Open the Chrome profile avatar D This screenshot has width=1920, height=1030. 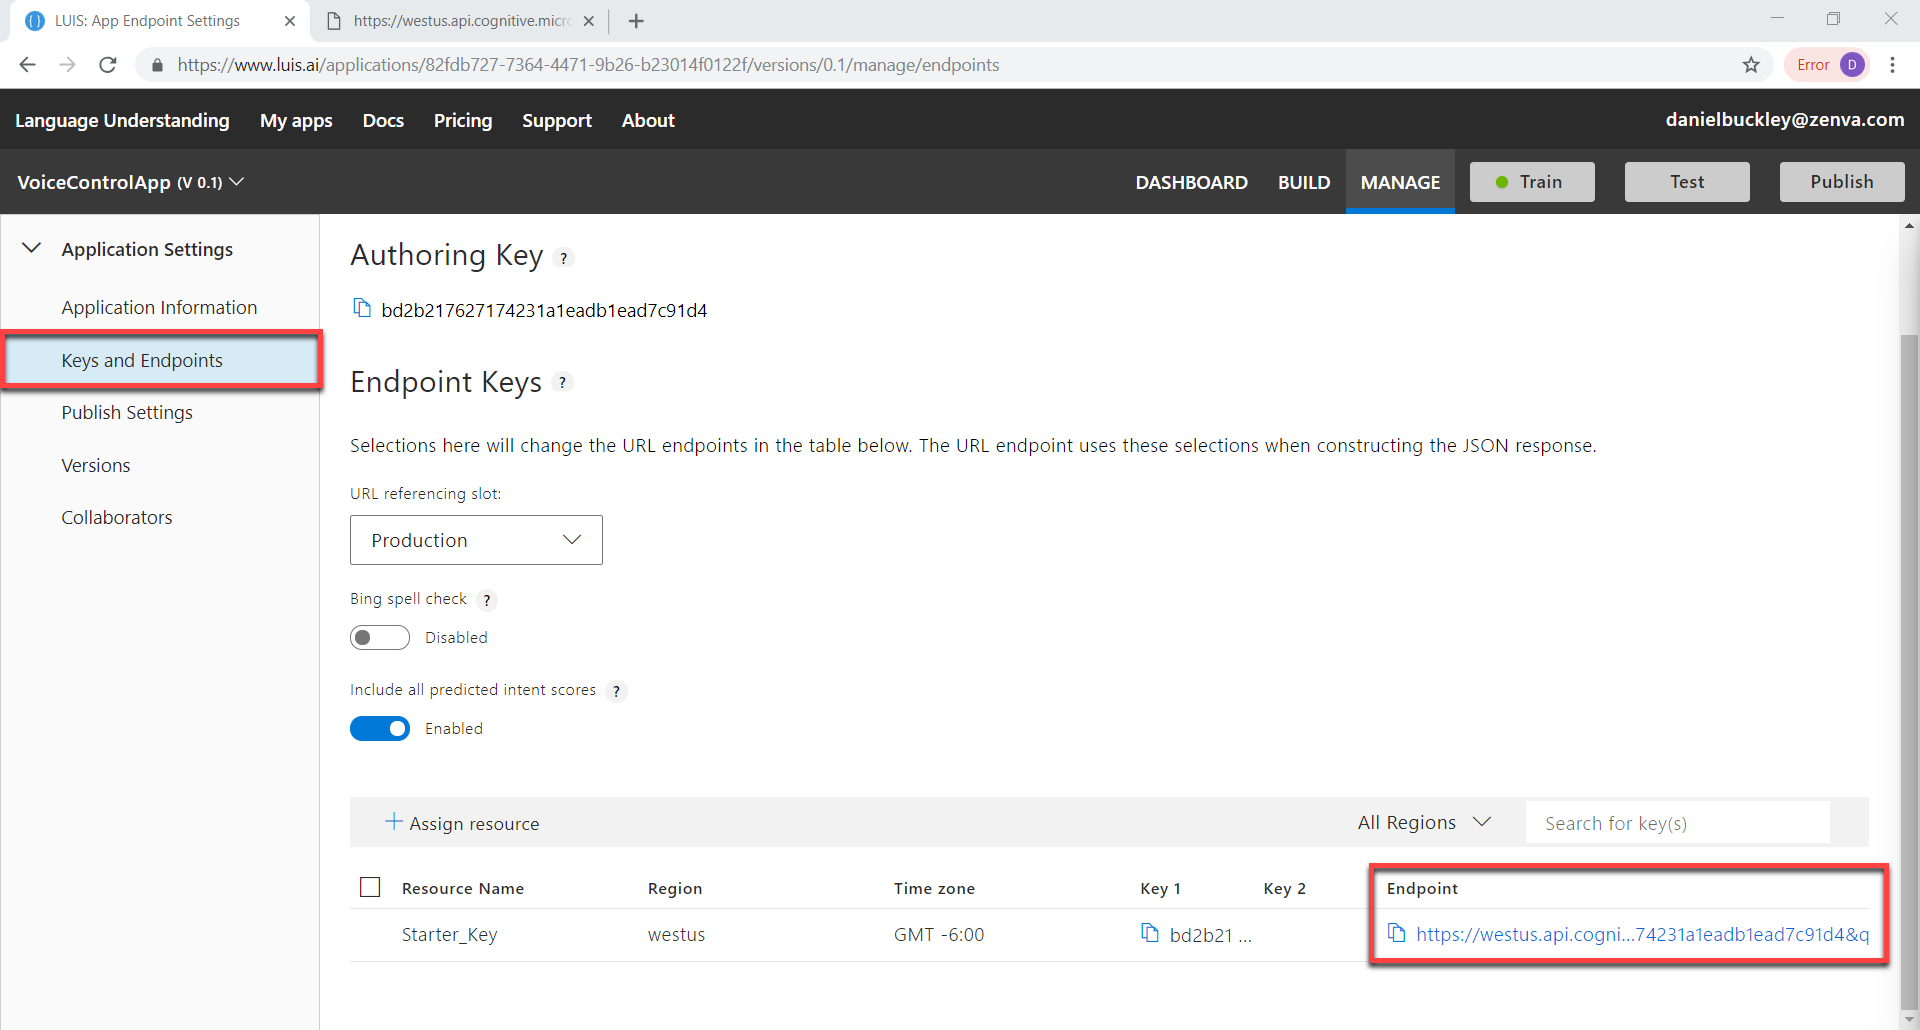tap(1852, 65)
